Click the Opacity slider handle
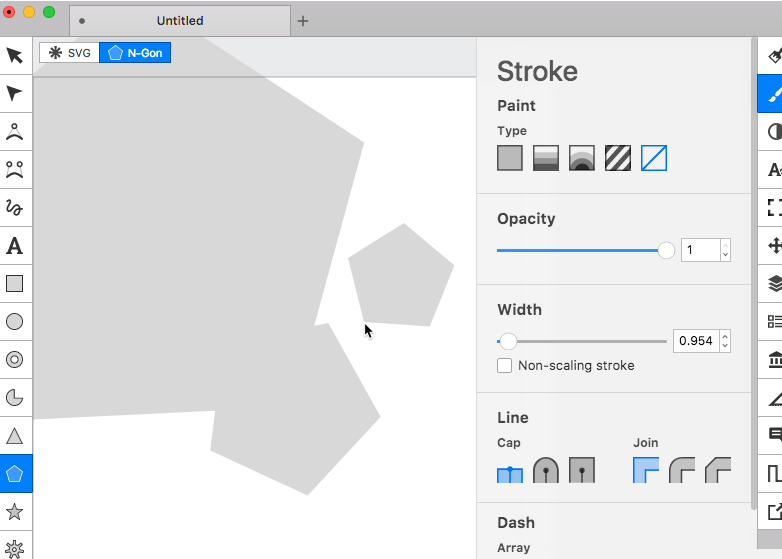Viewport: 782px width, 559px height. pos(666,250)
